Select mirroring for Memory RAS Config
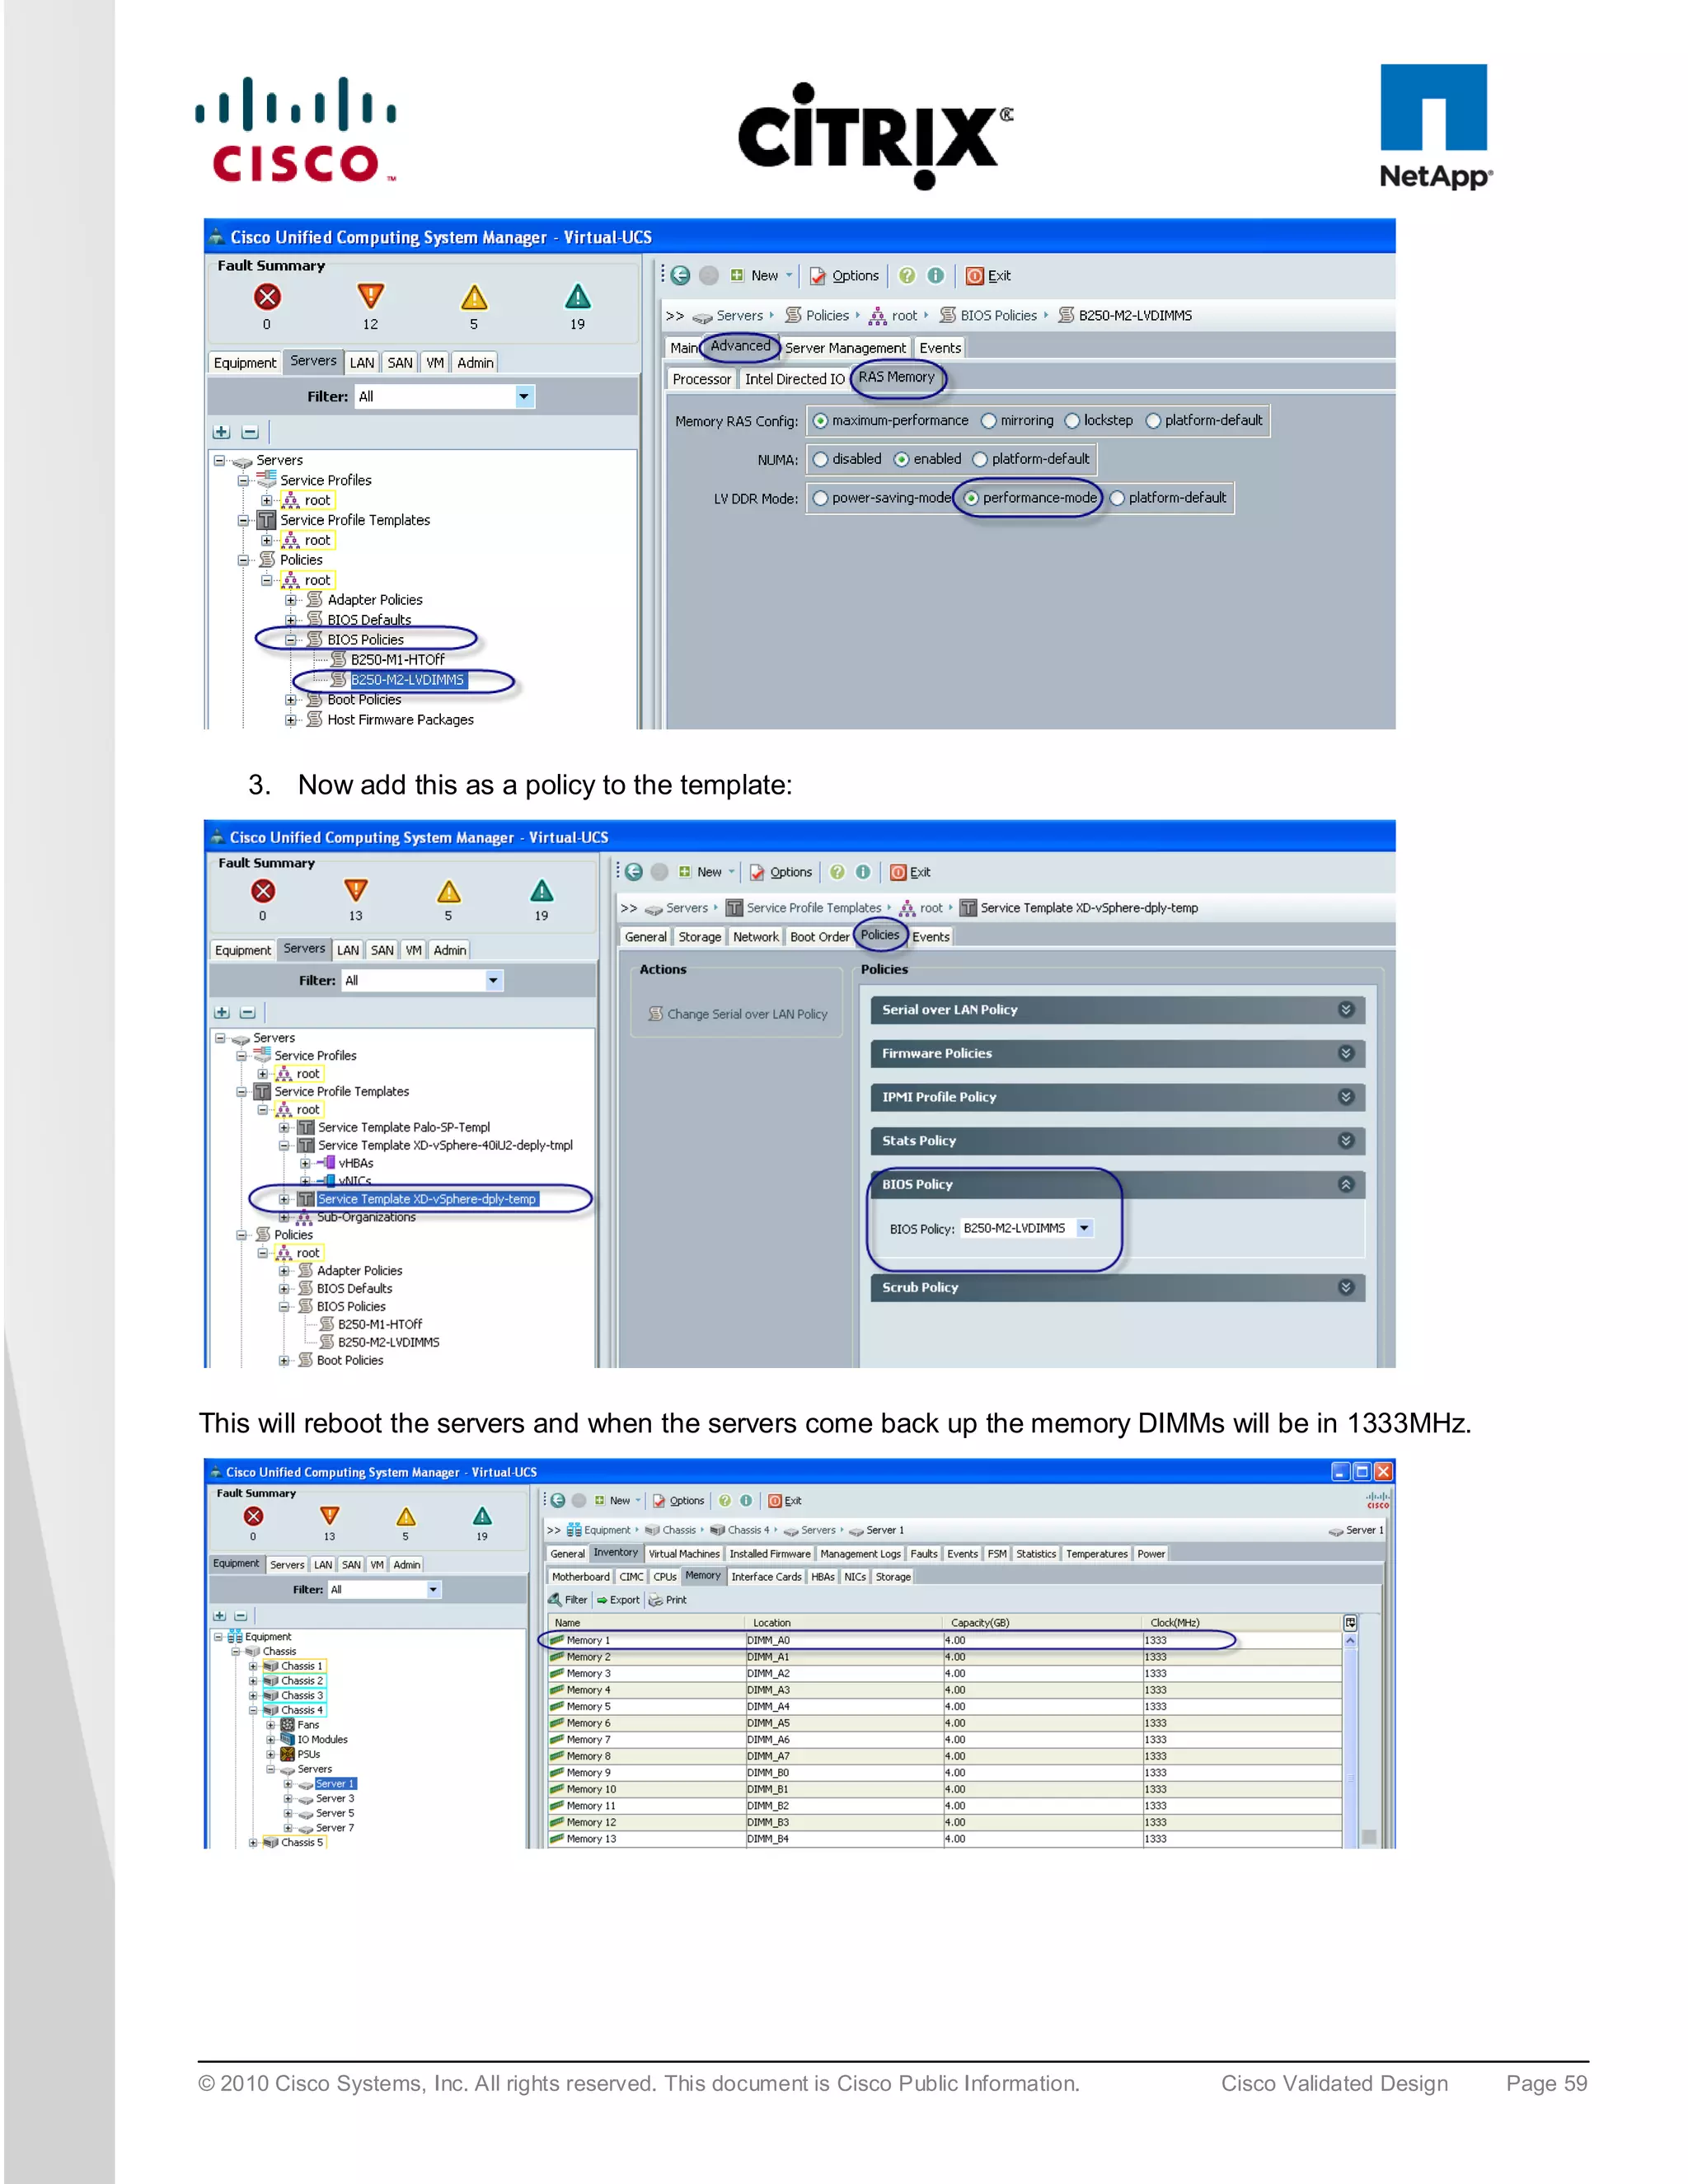Image resolution: width=1688 pixels, height=2184 pixels. click(988, 421)
